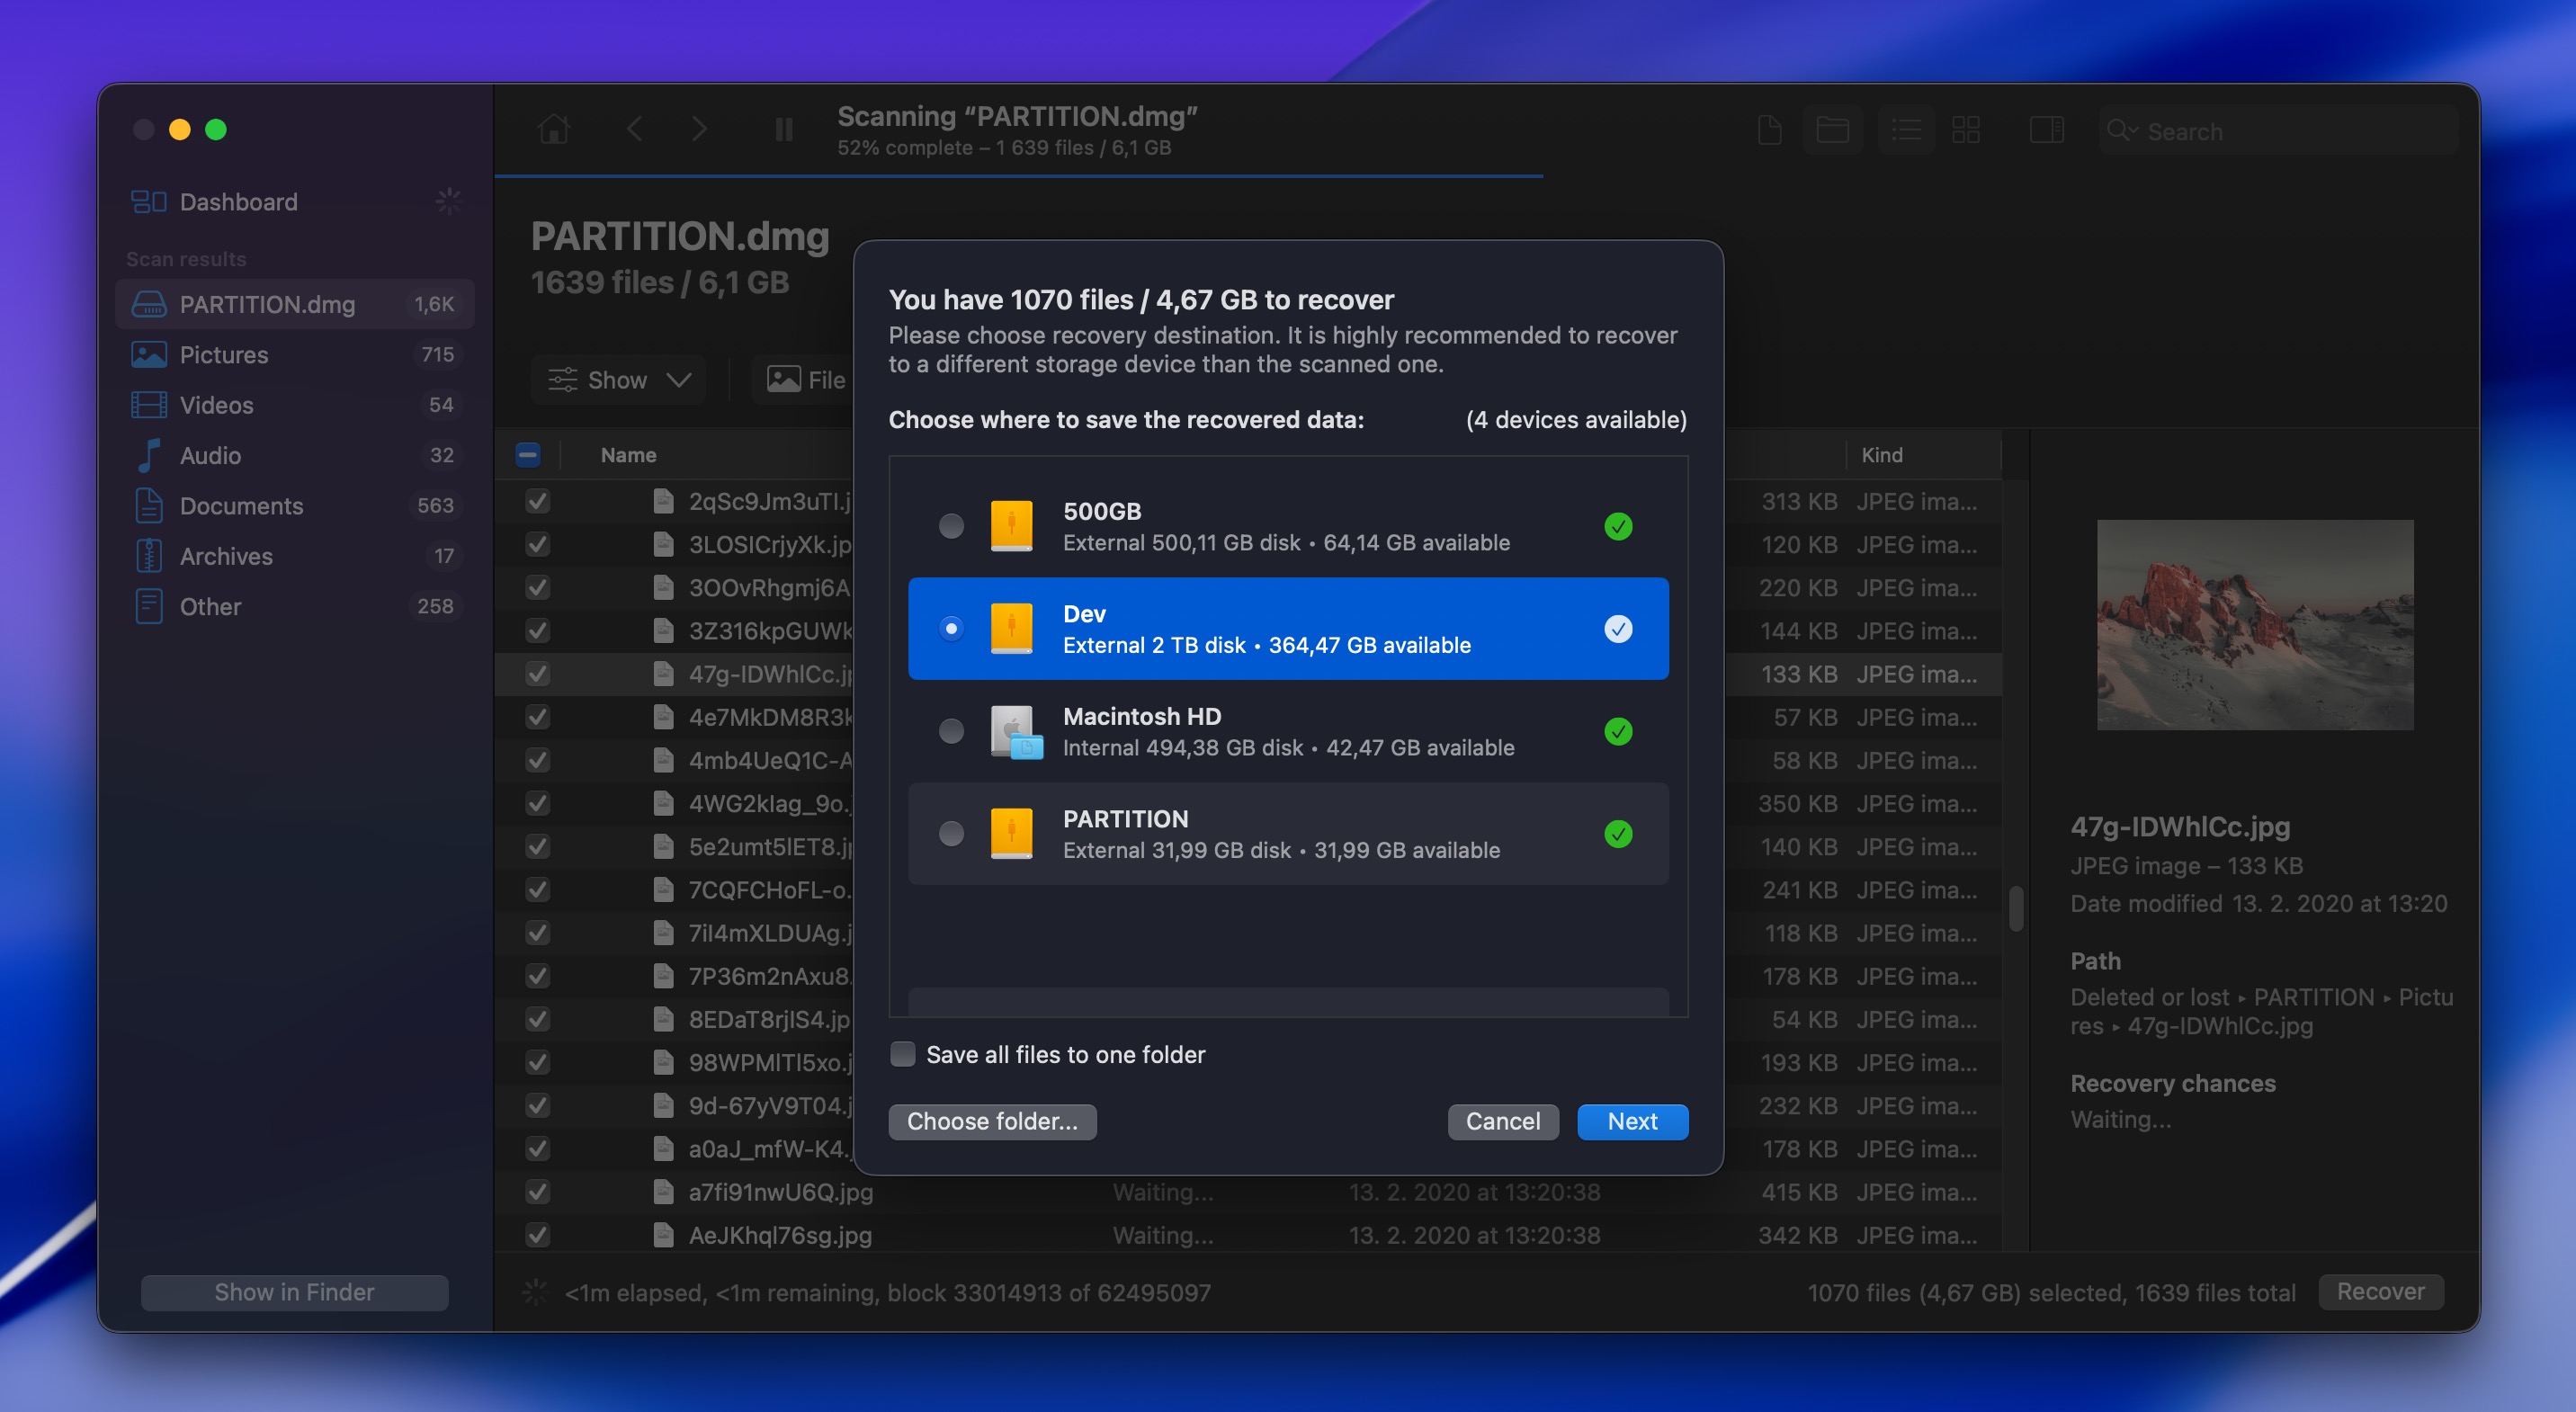Click the Next button
This screenshot has height=1412, width=2576.
(1632, 1121)
